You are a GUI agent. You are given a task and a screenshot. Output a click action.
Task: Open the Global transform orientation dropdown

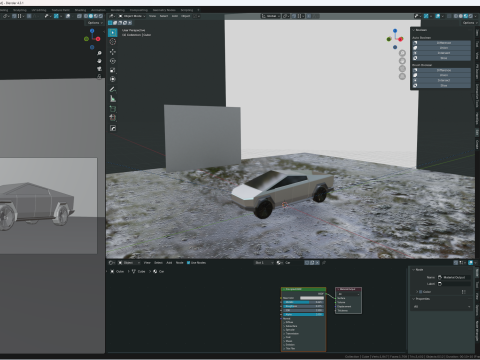click(x=270, y=16)
